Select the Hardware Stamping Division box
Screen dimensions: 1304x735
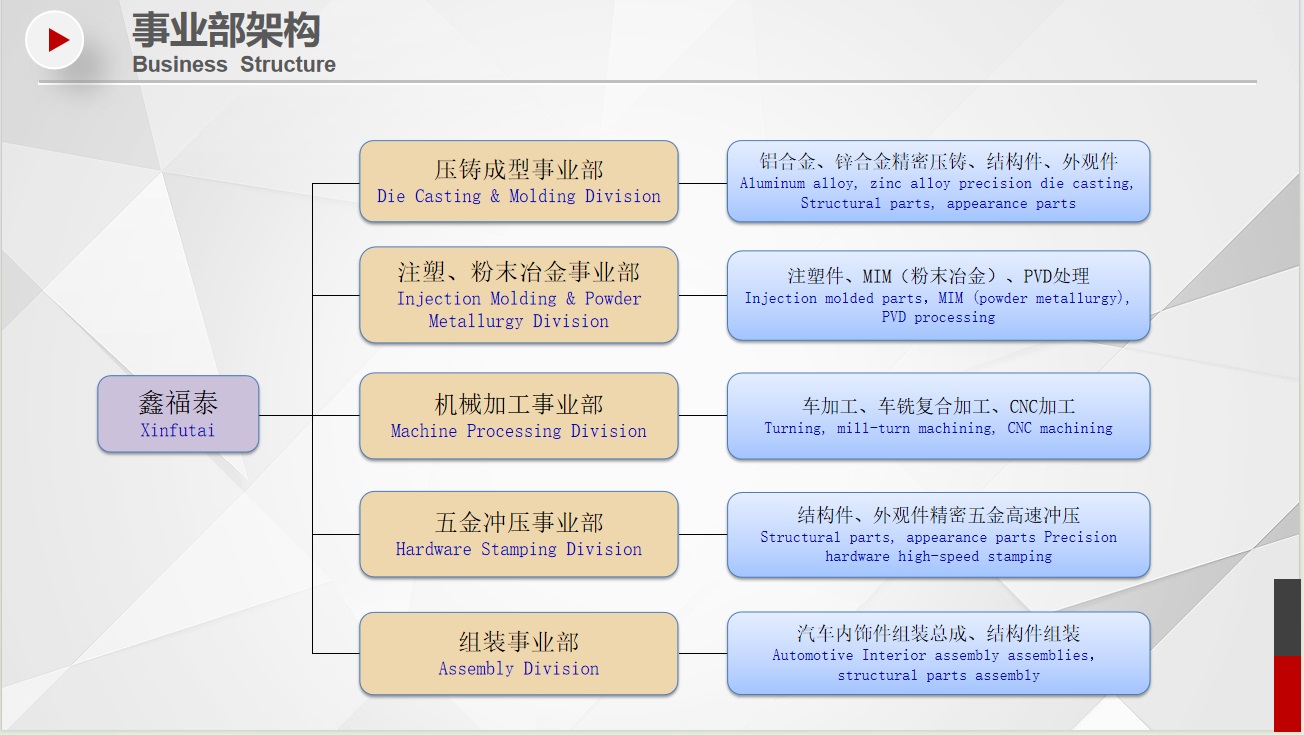click(519, 534)
